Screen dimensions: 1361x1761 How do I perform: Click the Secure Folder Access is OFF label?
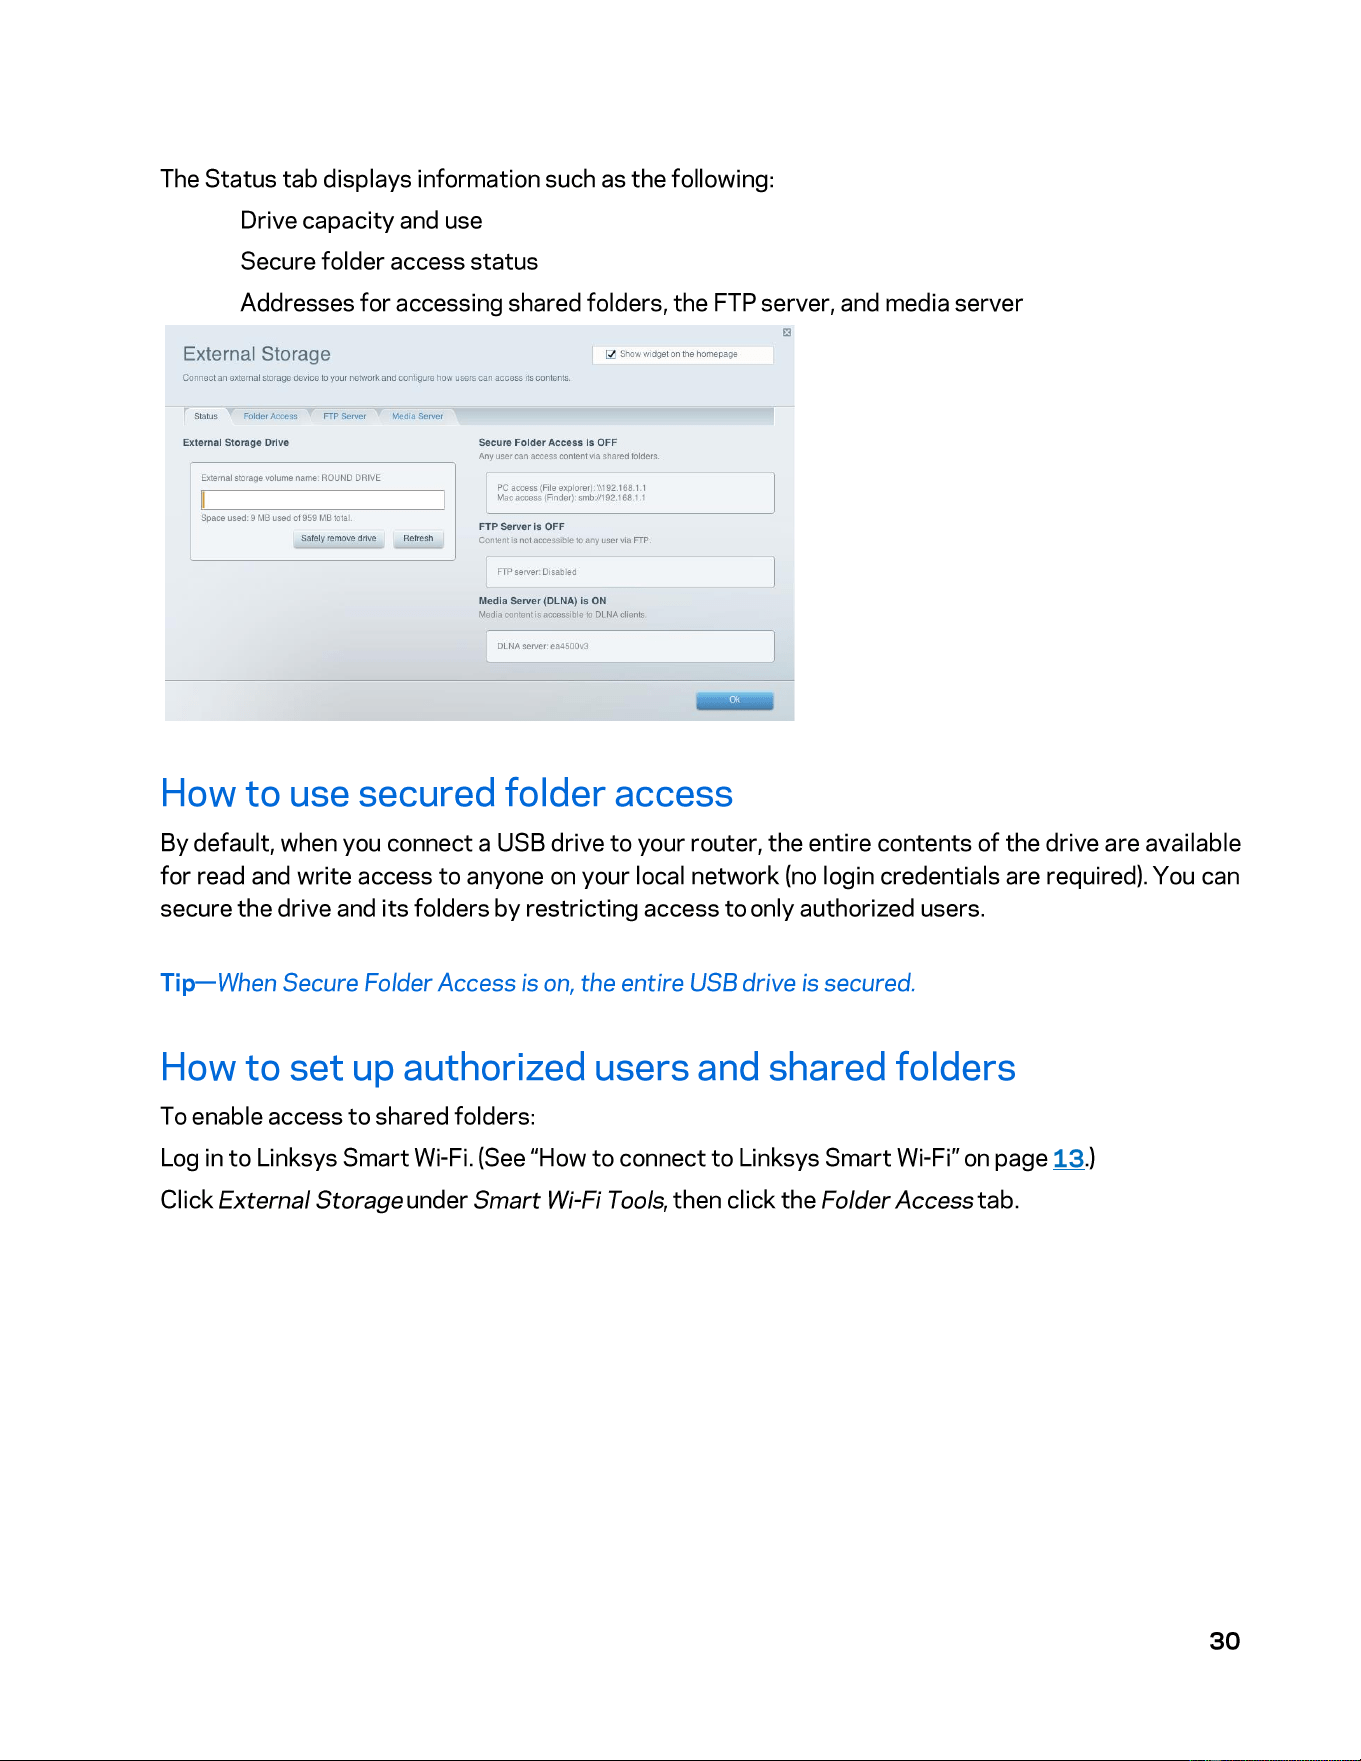(548, 442)
